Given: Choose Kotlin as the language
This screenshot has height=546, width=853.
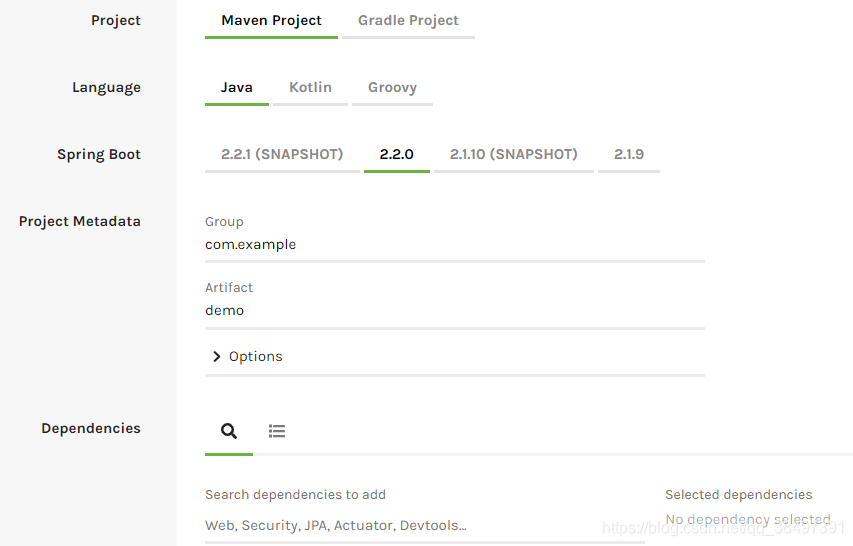Looking at the screenshot, I should (x=310, y=88).
